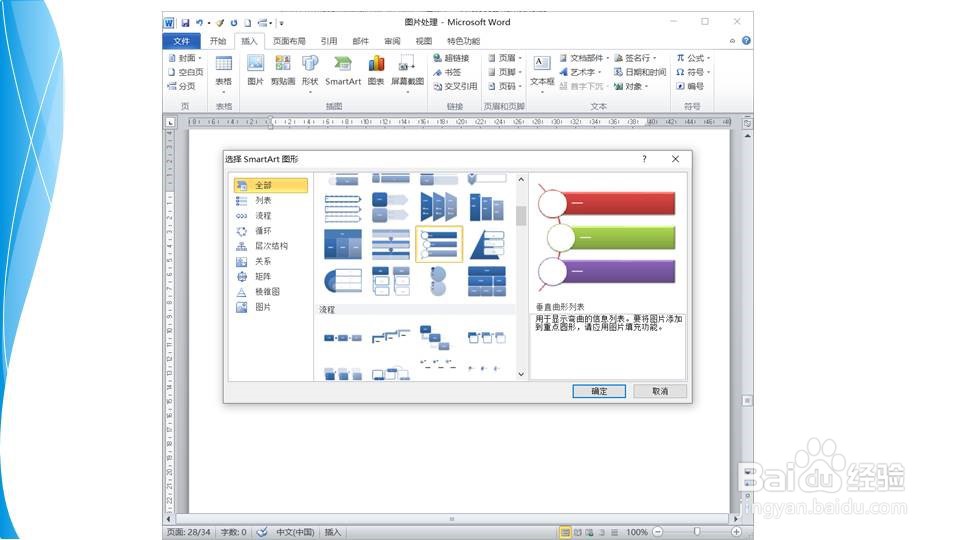This screenshot has height=540, width=960.
Task: Click the 确定 (OK) button
Action: click(599, 391)
